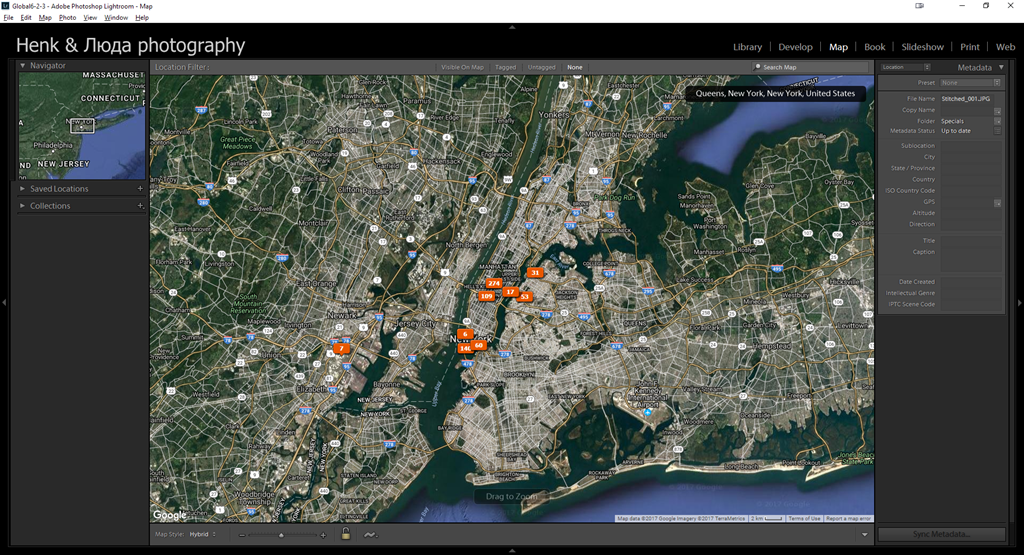Viewport: 1024px width, 555px height.
Task: Select the Visible On Map filter
Action: click(462, 67)
